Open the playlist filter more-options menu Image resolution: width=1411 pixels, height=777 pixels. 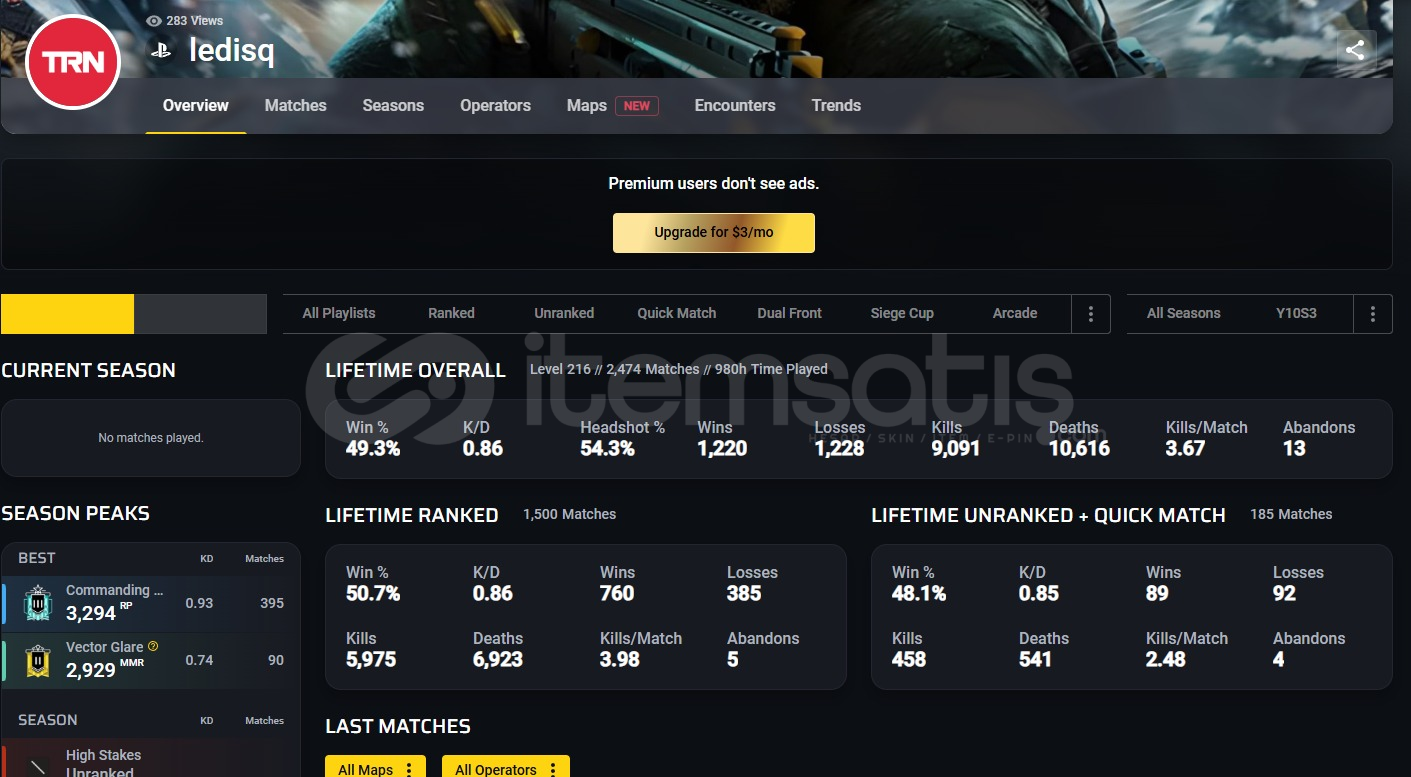point(1090,314)
